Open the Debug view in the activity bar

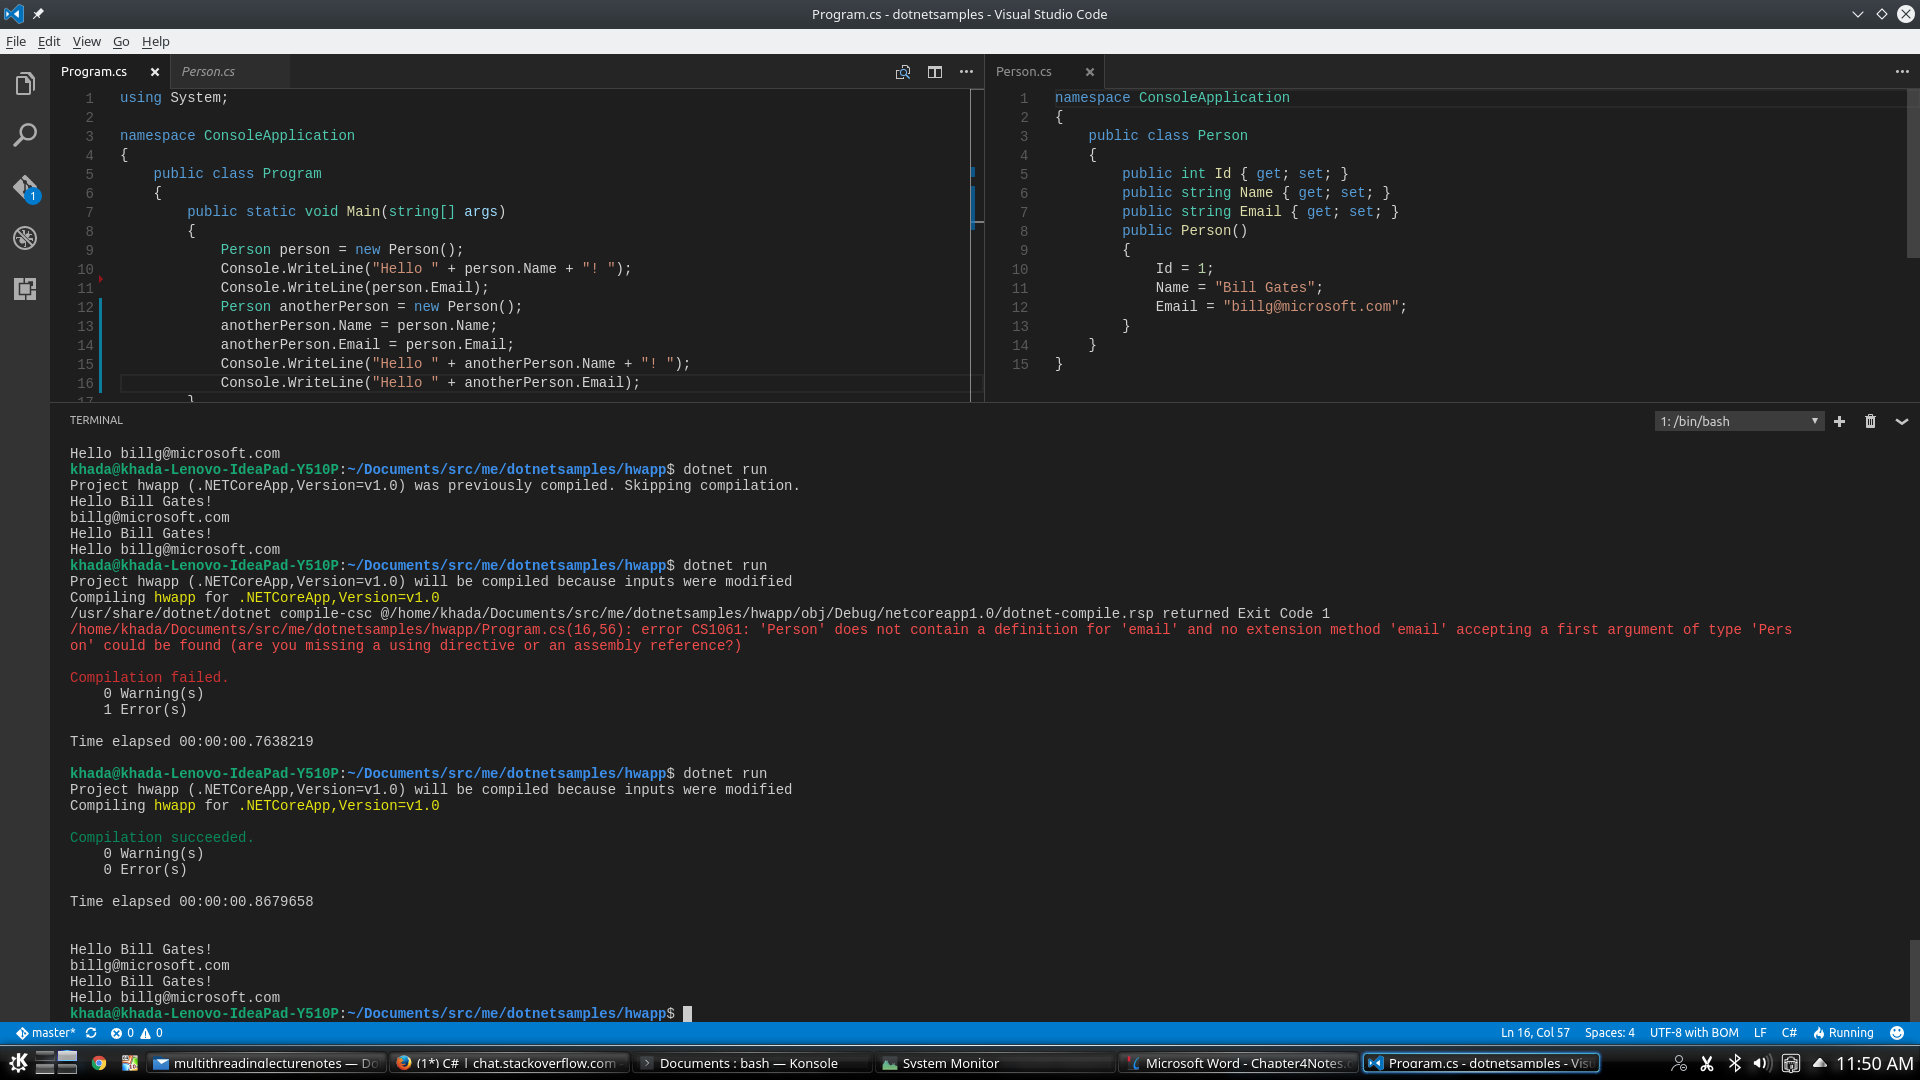pyautogui.click(x=25, y=238)
